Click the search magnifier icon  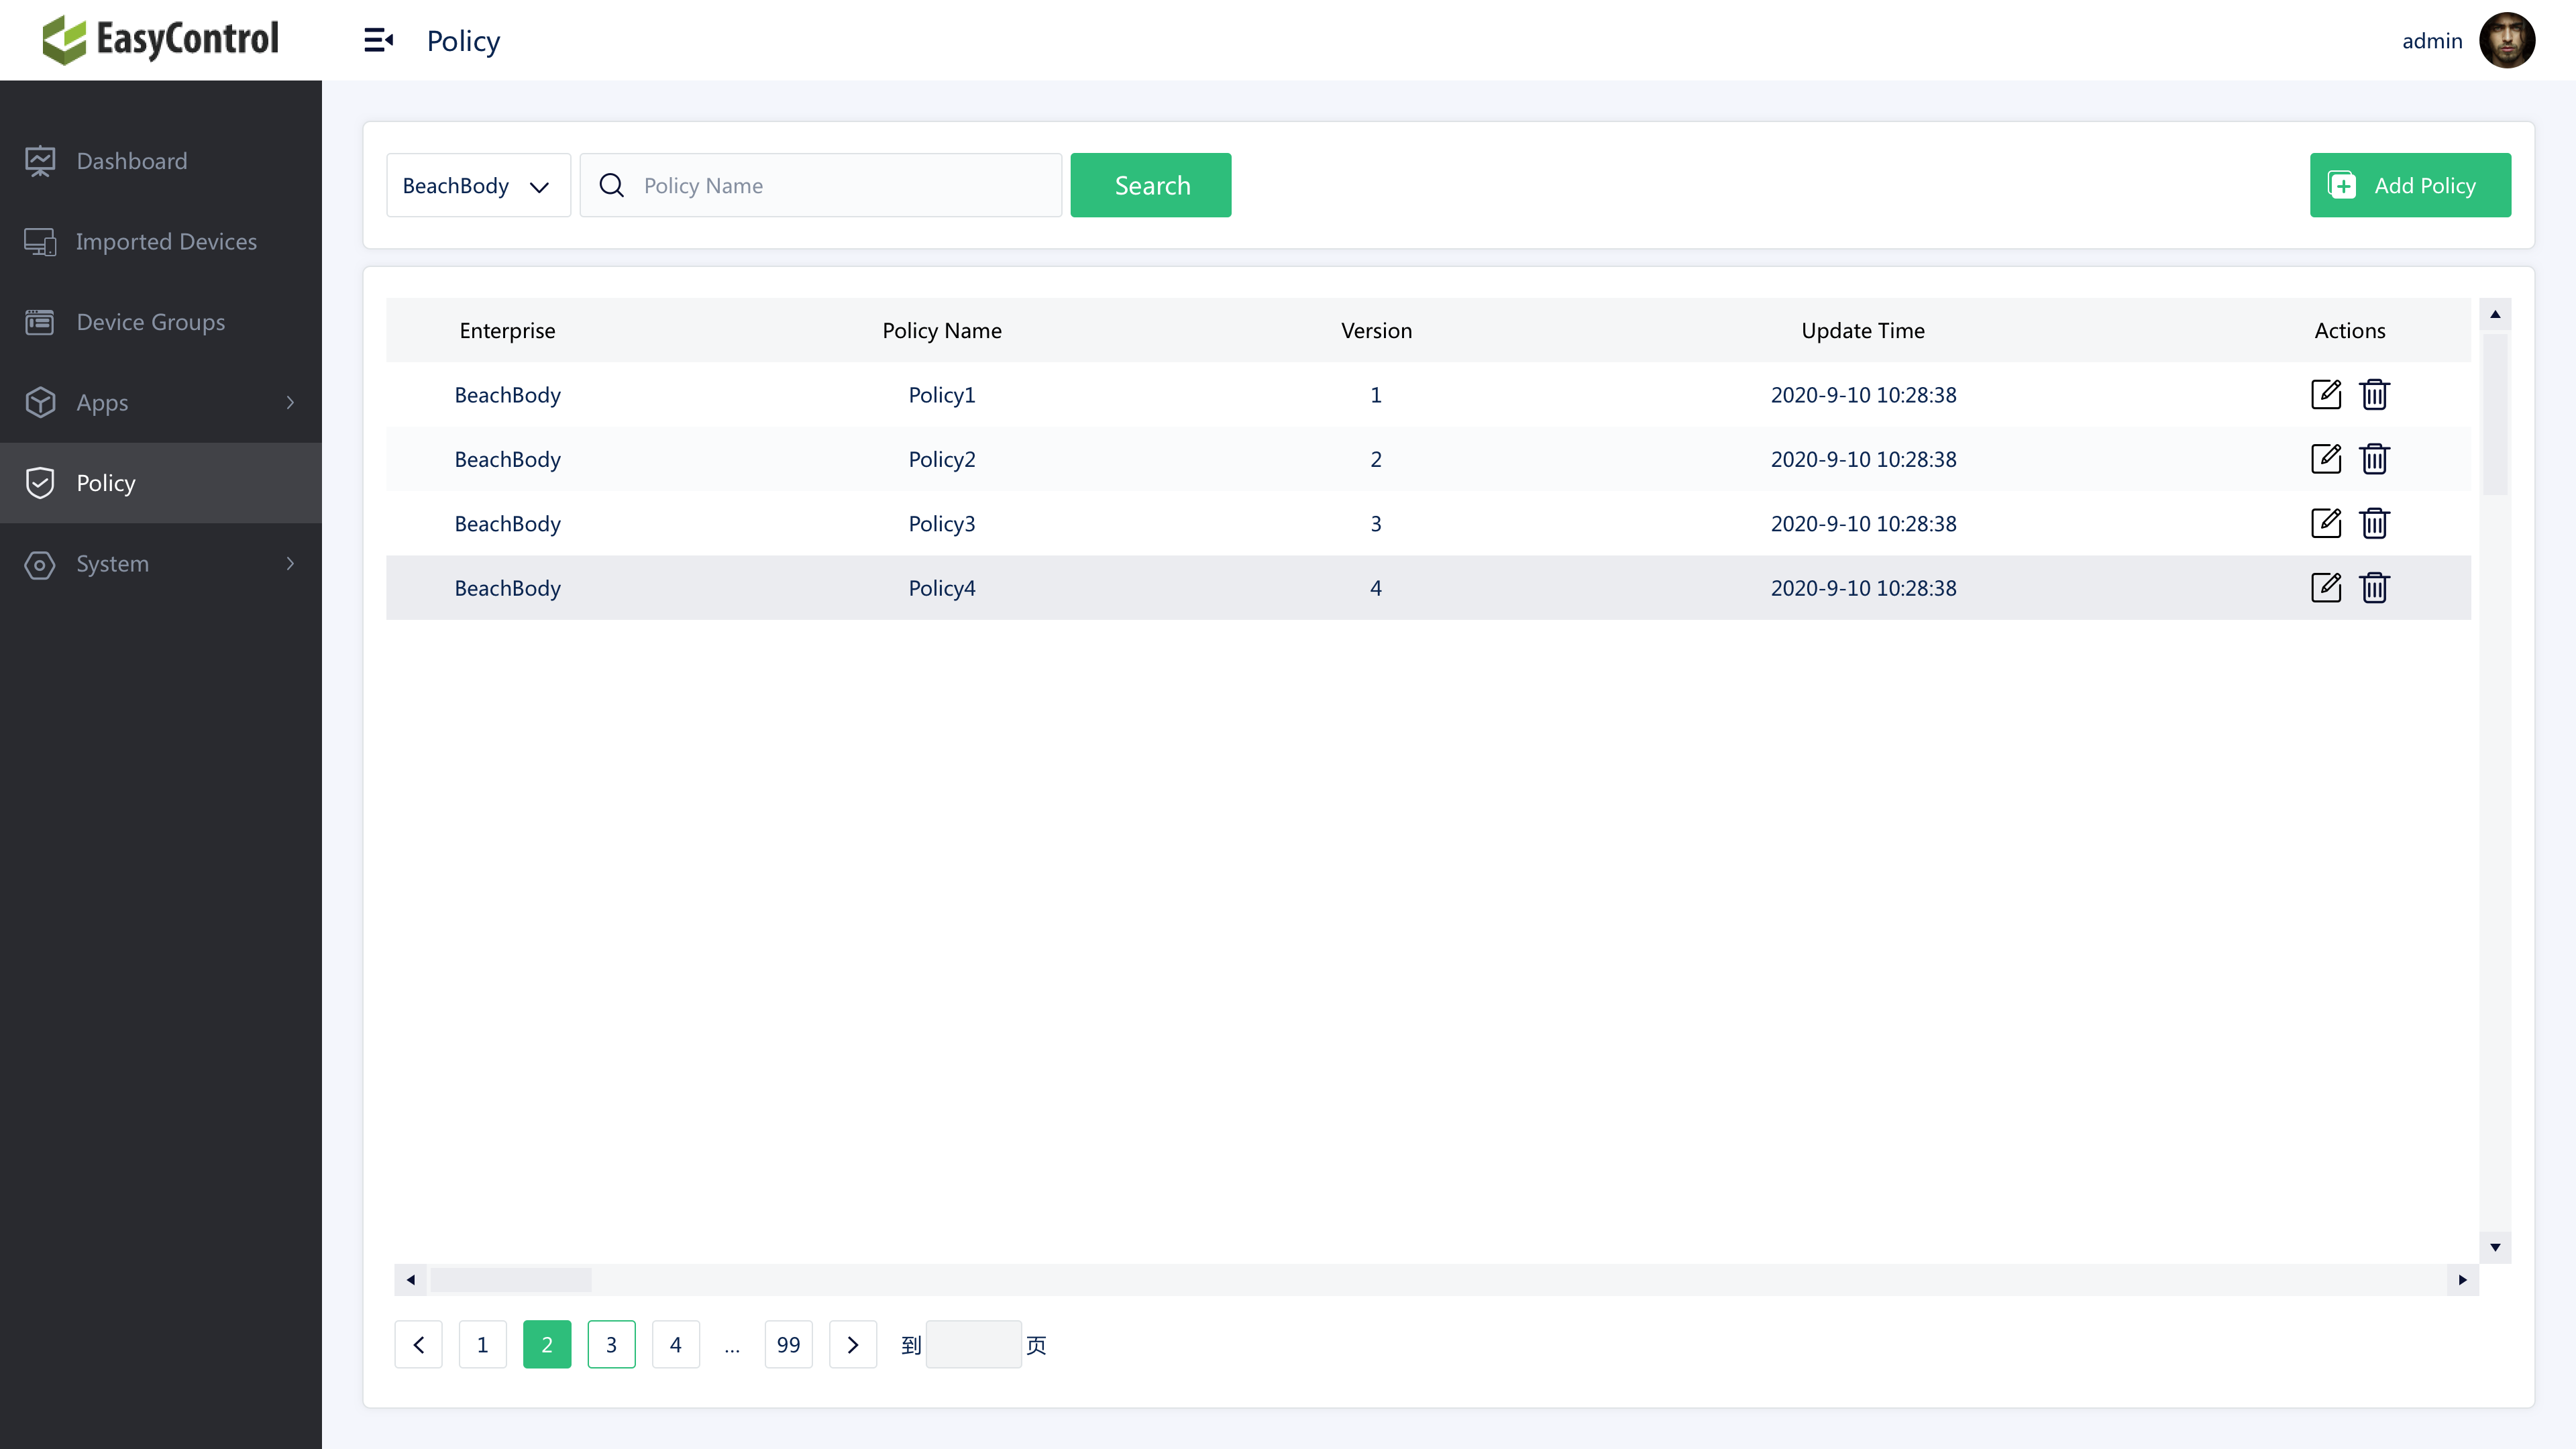pos(611,185)
